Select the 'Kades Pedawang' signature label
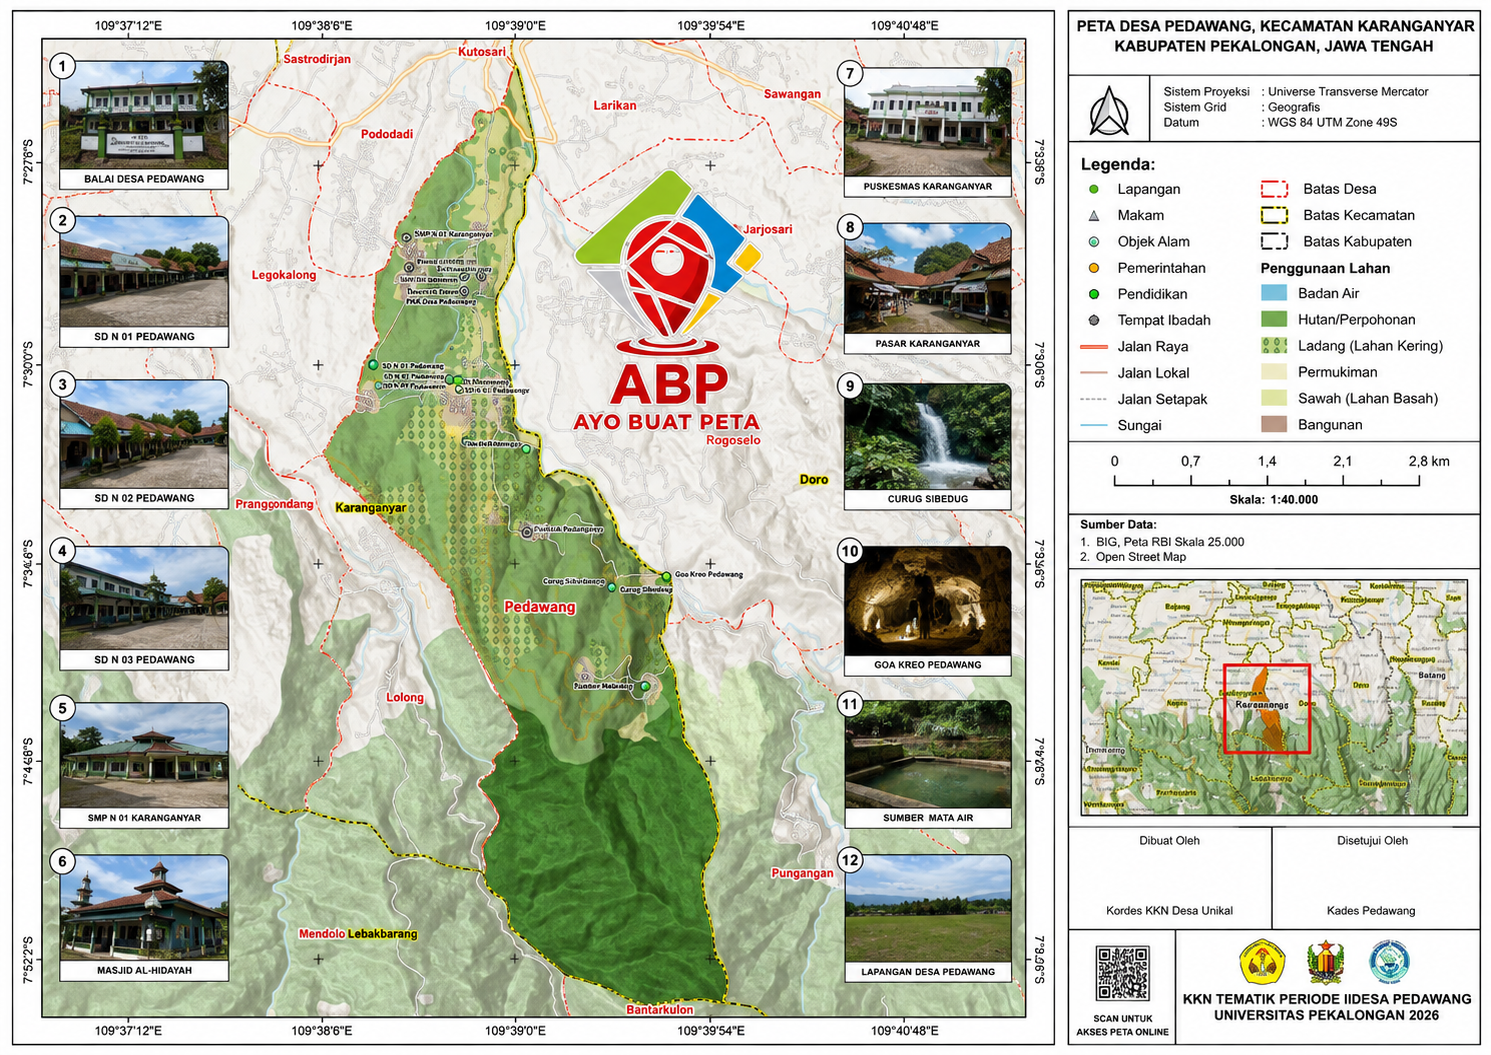1491x1055 pixels. pos(1371,911)
